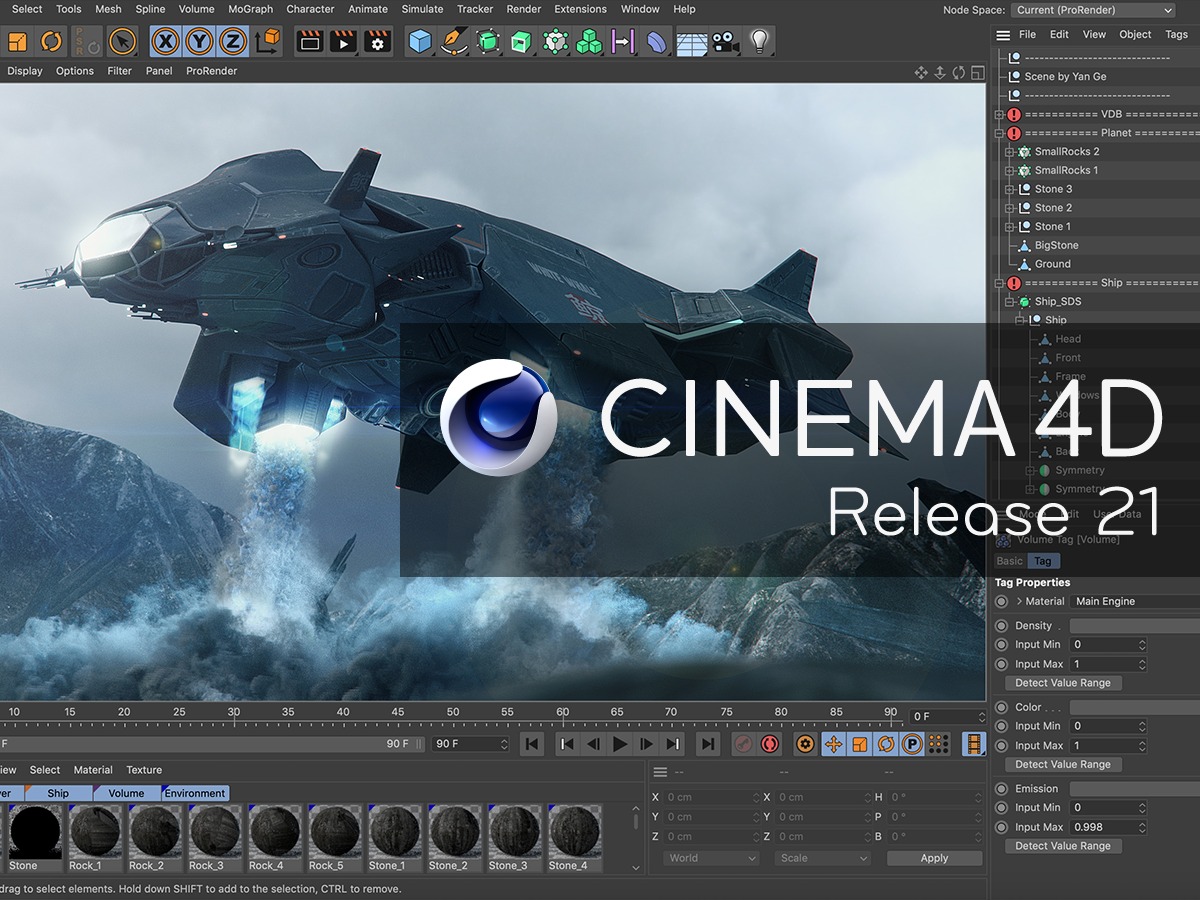1200x900 pixels.
Task: Click the Coordinate System toggle icon
Action: point(267,41)
